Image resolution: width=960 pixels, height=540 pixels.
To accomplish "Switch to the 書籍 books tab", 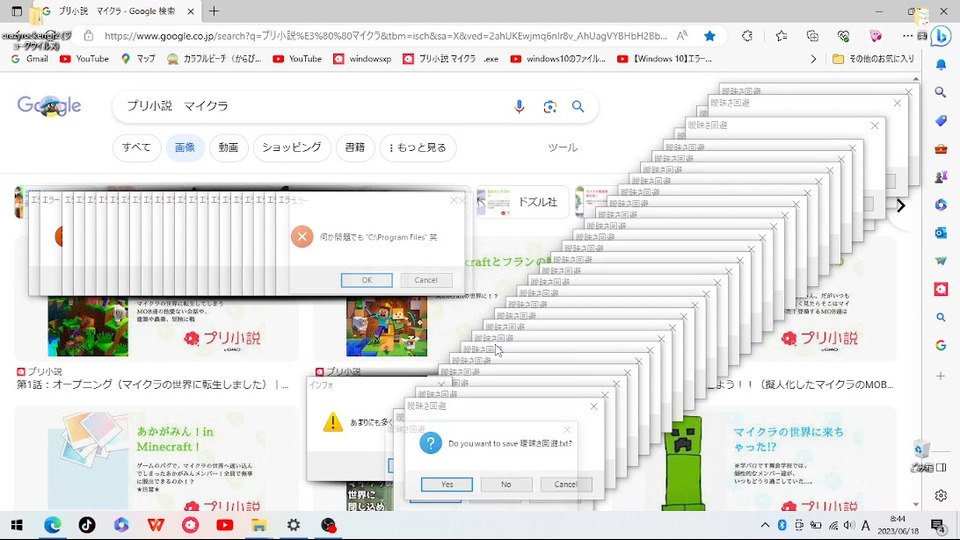I will point(355,148).
